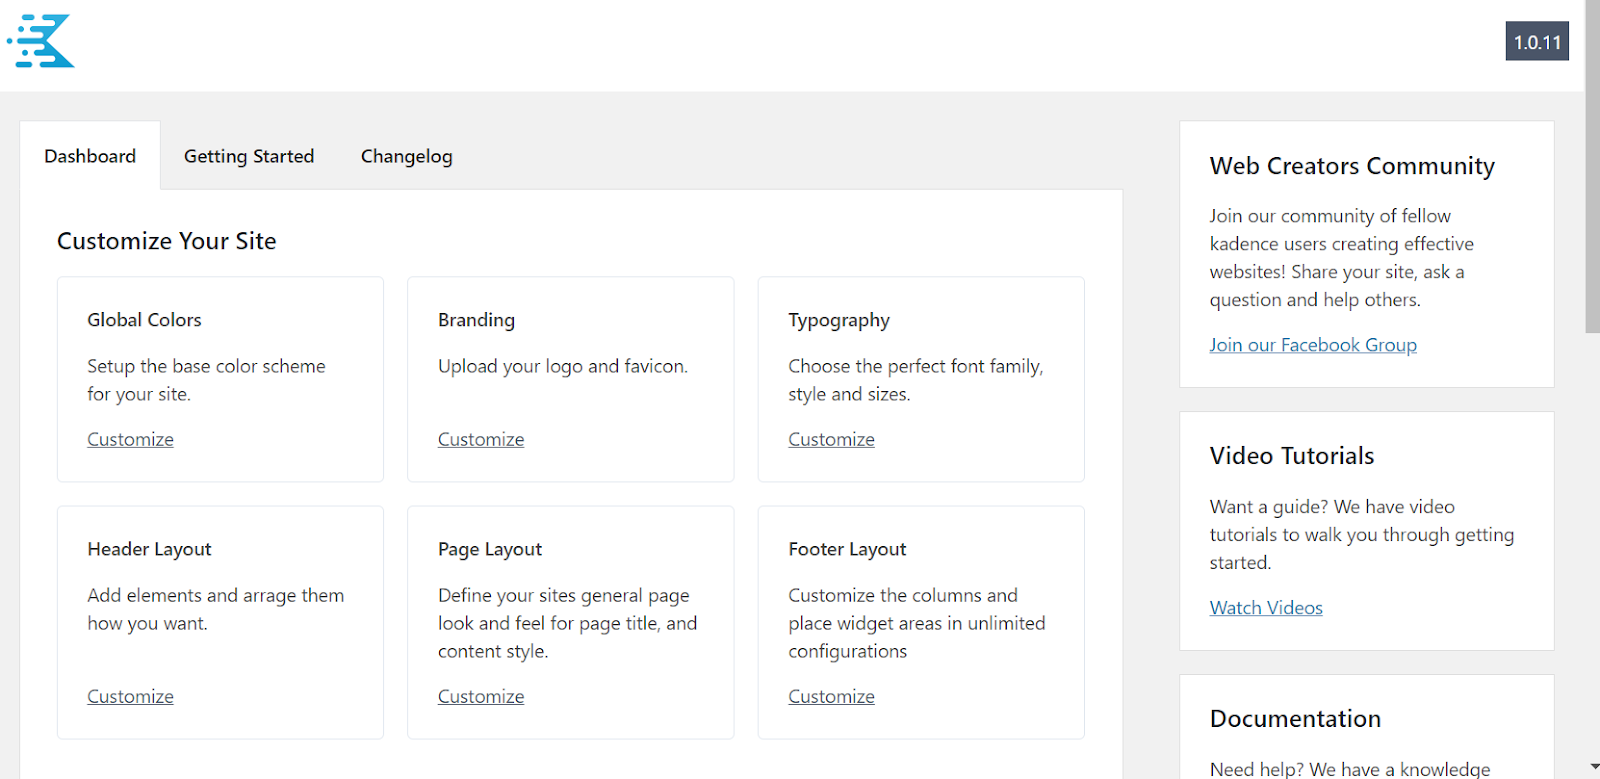
Task: Click the Video Tutorials panel heading
Action: coord(1291,456)
